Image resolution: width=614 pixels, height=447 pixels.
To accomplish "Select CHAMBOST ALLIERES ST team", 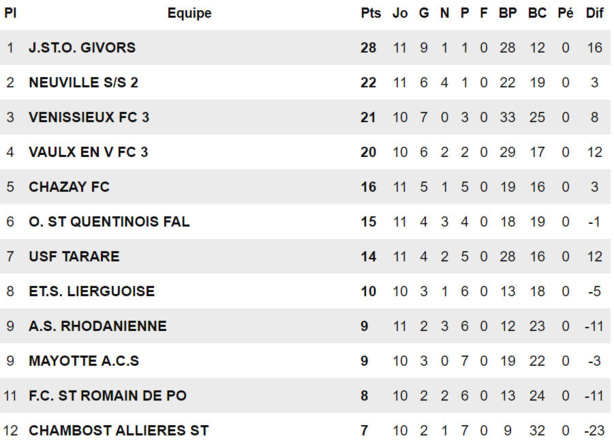I will (x=118, y=430).
